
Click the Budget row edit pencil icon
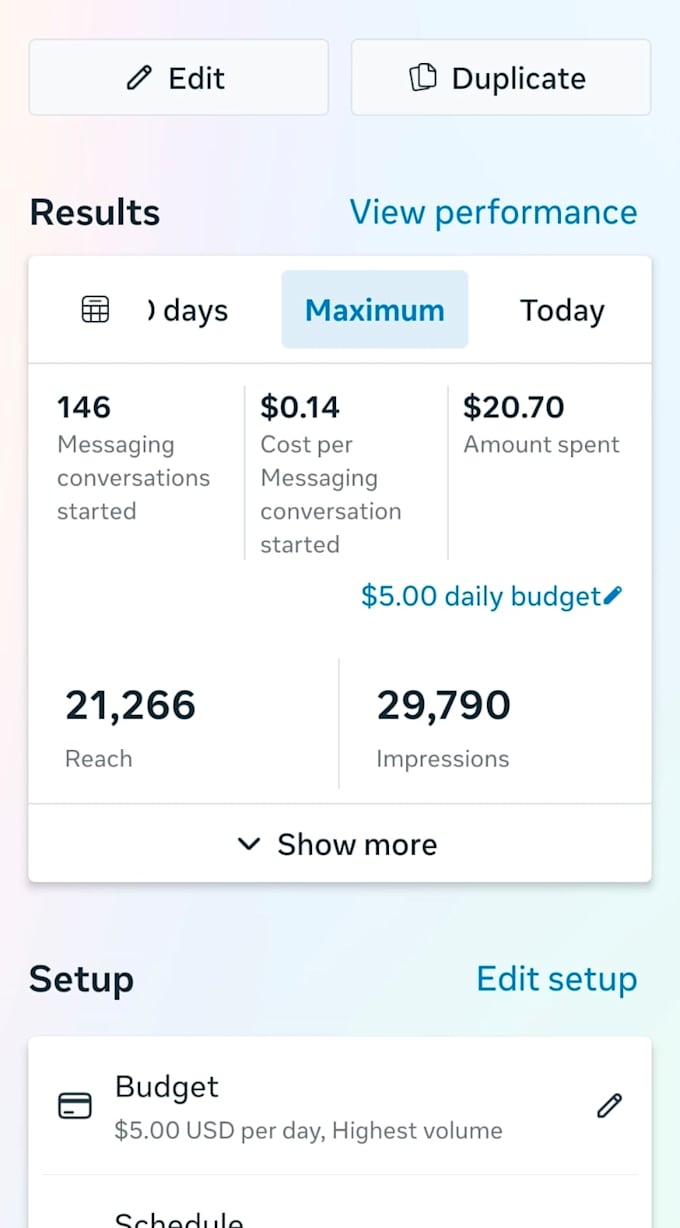pyautogui.click(x=609, y=1105)
